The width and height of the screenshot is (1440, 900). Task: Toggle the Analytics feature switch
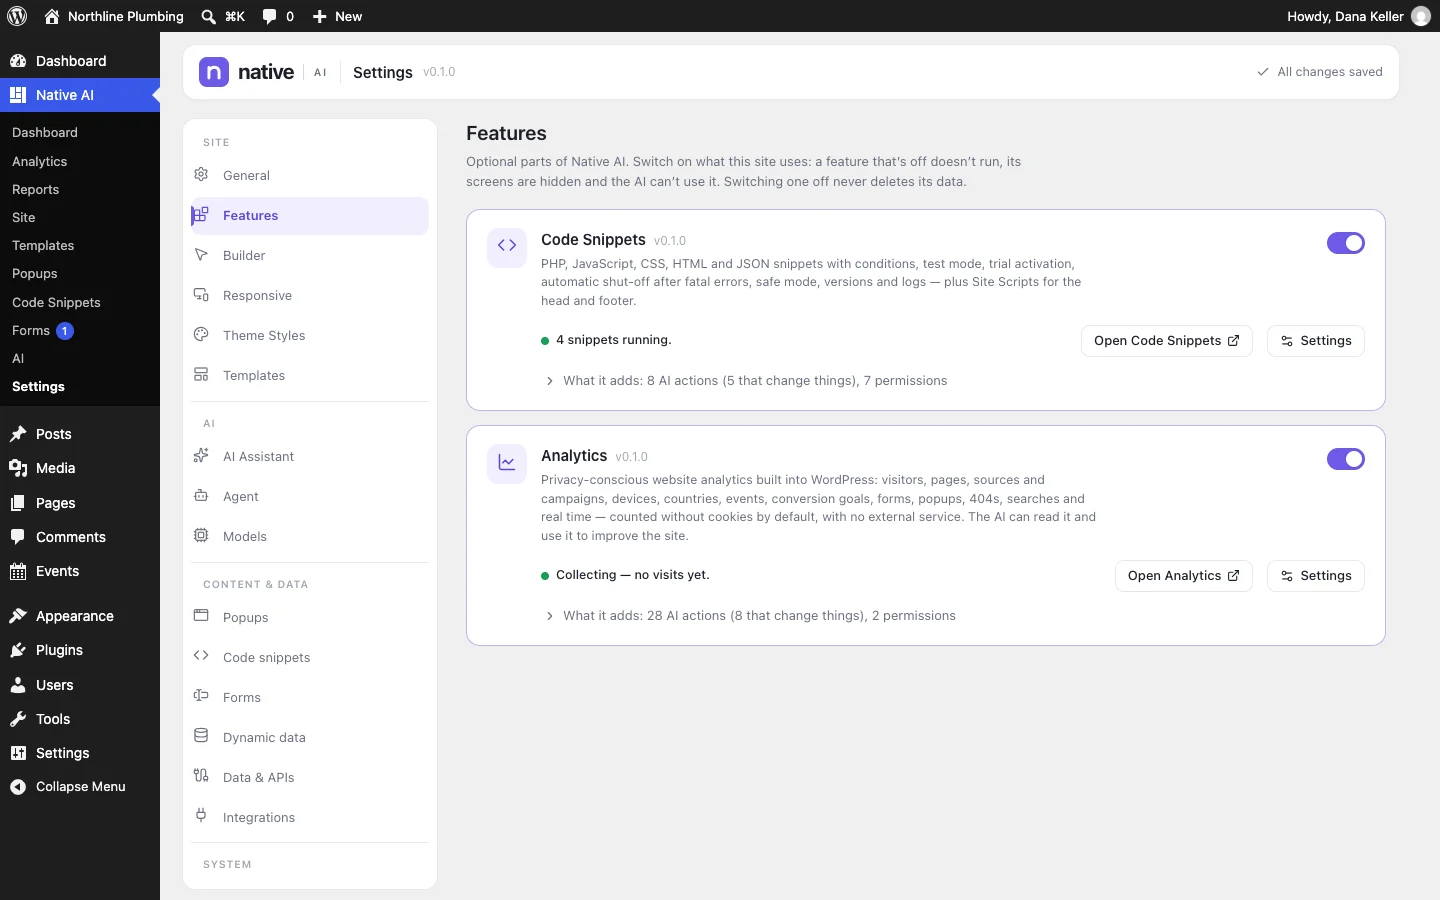[1346, 459]
